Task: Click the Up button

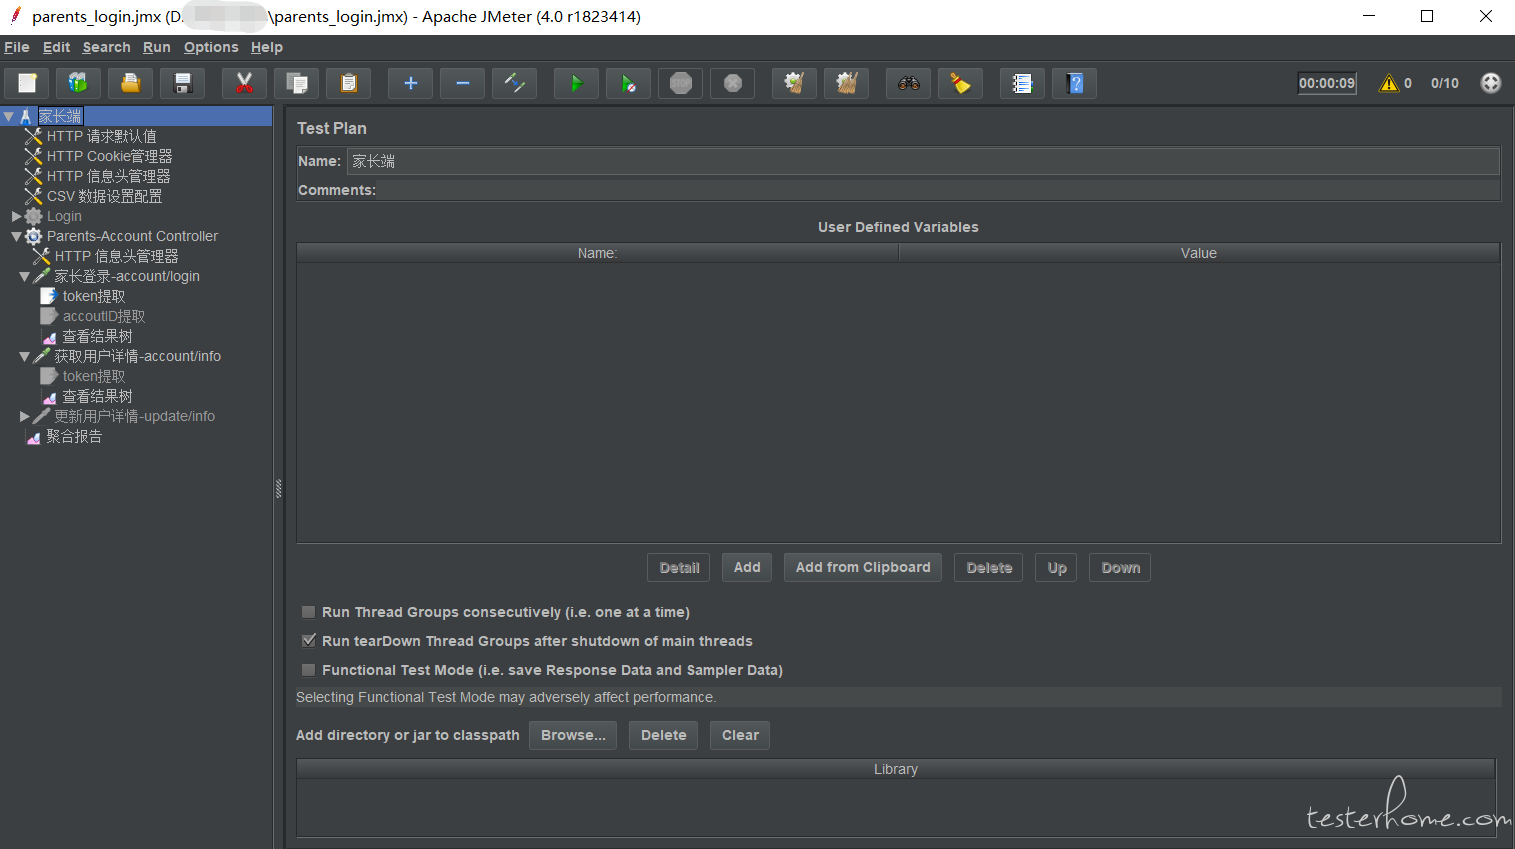Action: [1057, 567]
